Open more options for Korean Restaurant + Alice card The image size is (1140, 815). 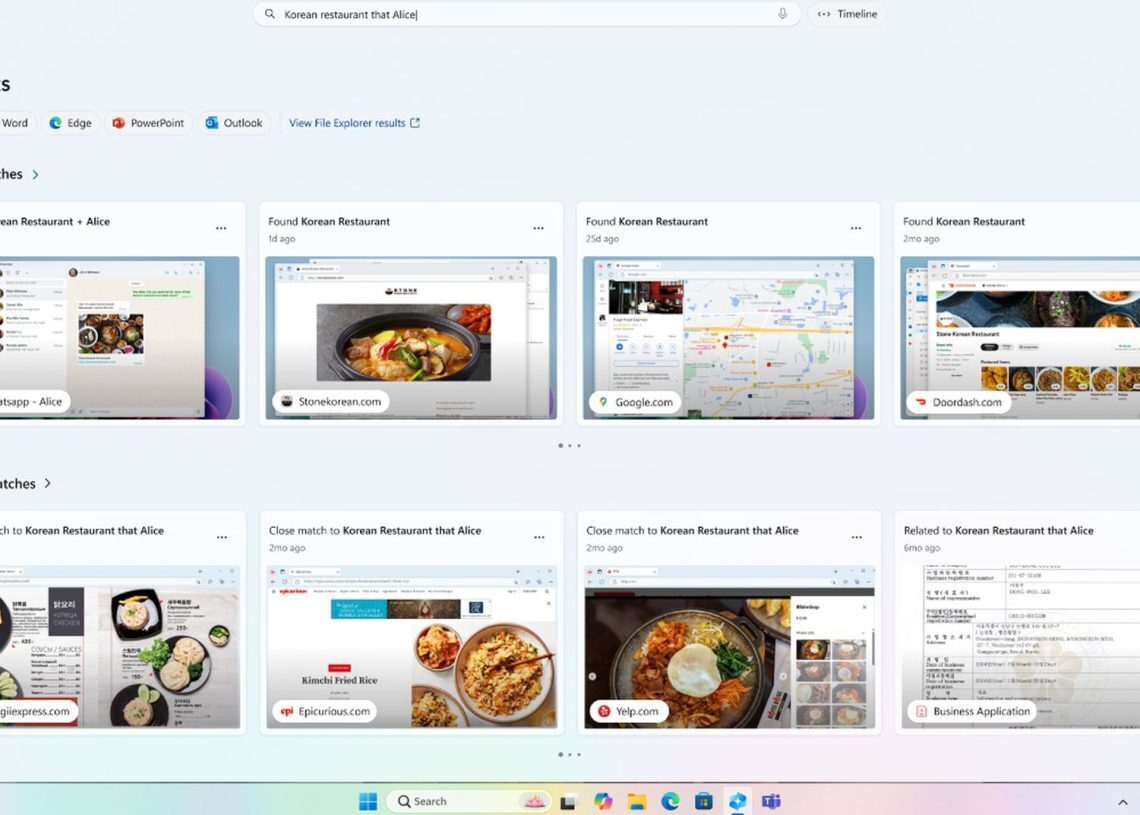(x=221, y=228)
